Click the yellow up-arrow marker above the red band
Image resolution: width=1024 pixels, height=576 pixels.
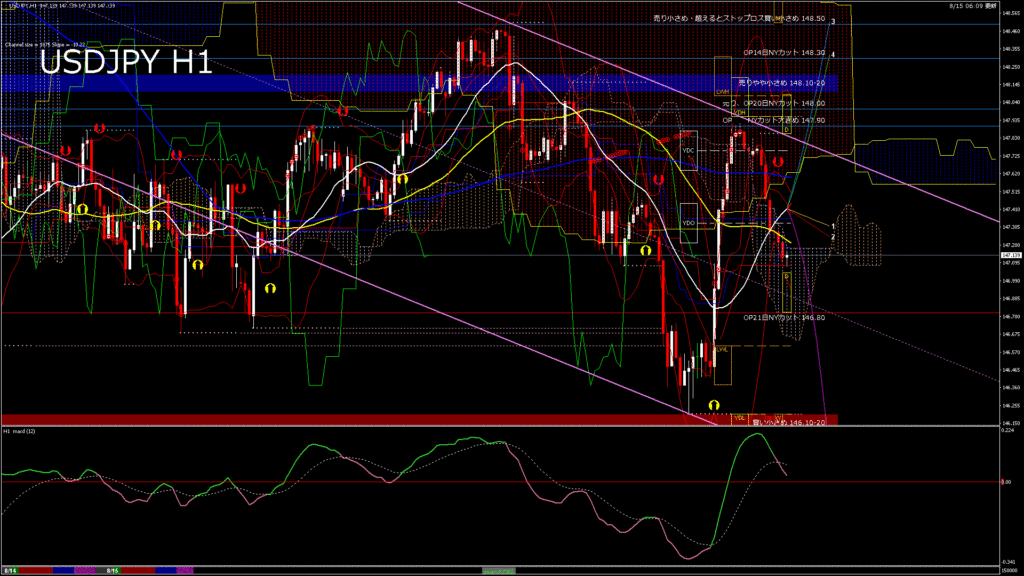pyautogui.click(x=714, y=405)
